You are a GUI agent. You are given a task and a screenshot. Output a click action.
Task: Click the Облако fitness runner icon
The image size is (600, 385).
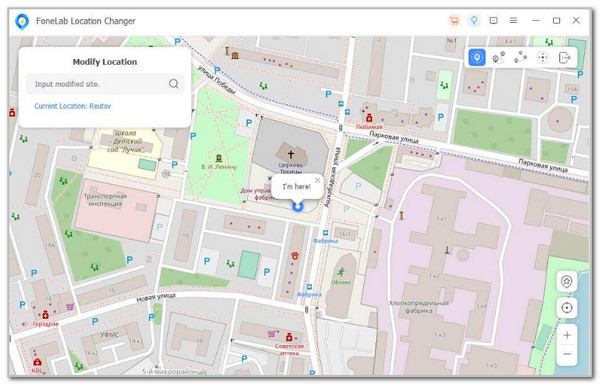tap(341, 272)
